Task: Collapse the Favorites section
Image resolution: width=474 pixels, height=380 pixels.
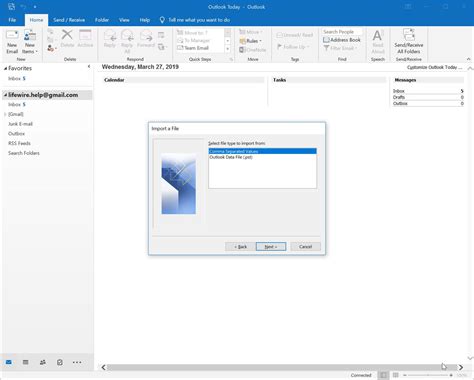Action: (x=5, y=68)
